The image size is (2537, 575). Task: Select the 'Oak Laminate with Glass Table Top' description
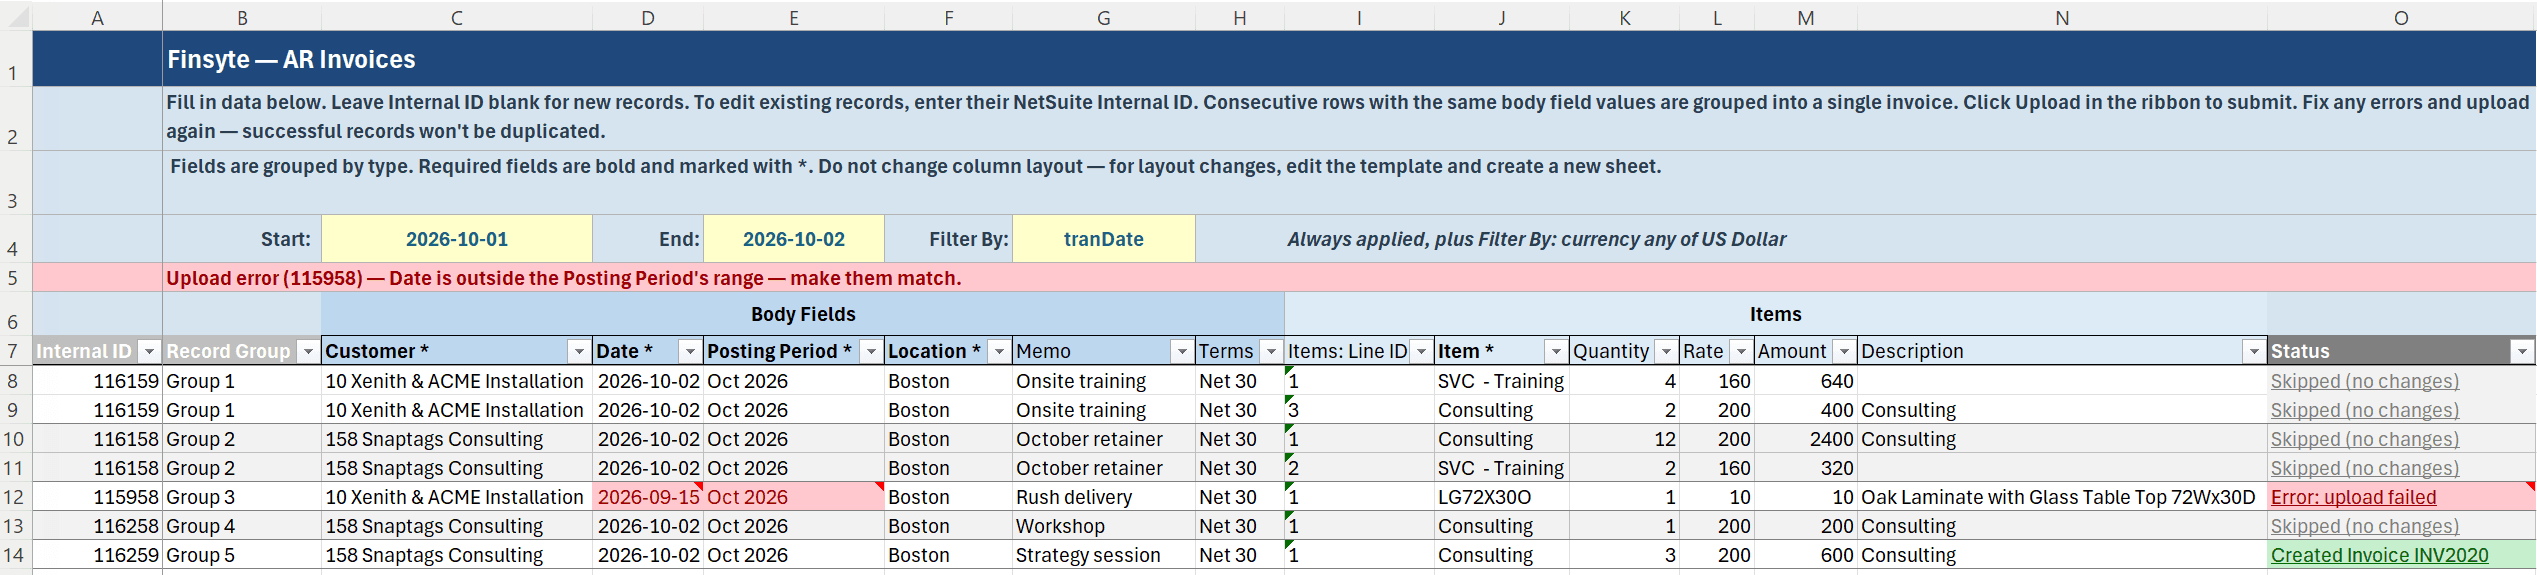tap(2062, 497)
